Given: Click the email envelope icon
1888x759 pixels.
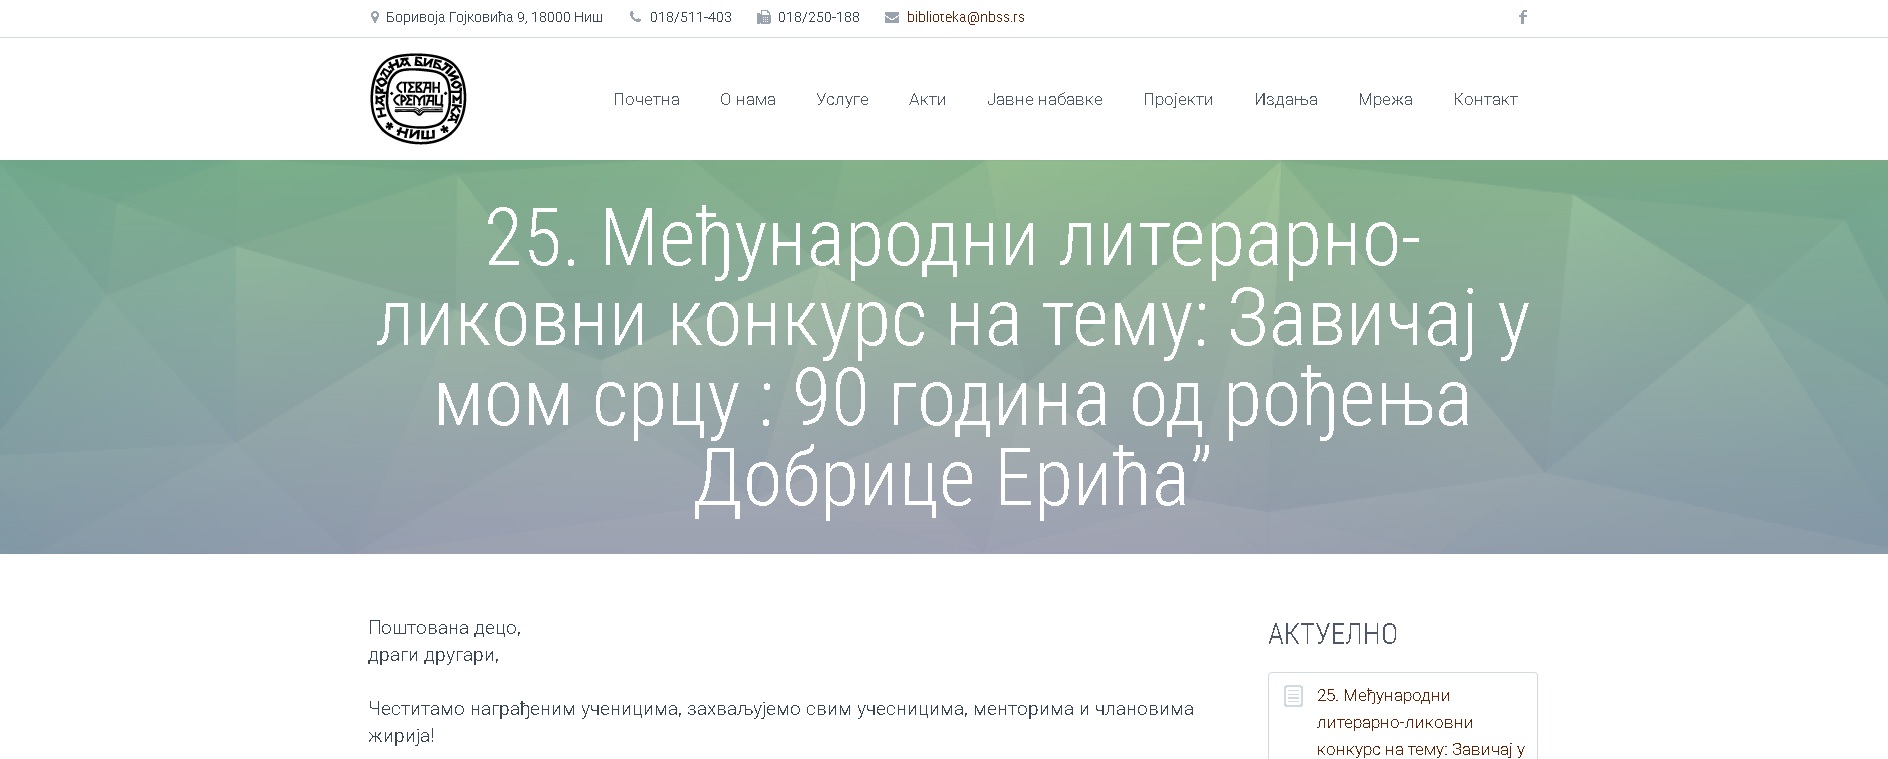Looking at the screenshot, I should tap(892, 17).
